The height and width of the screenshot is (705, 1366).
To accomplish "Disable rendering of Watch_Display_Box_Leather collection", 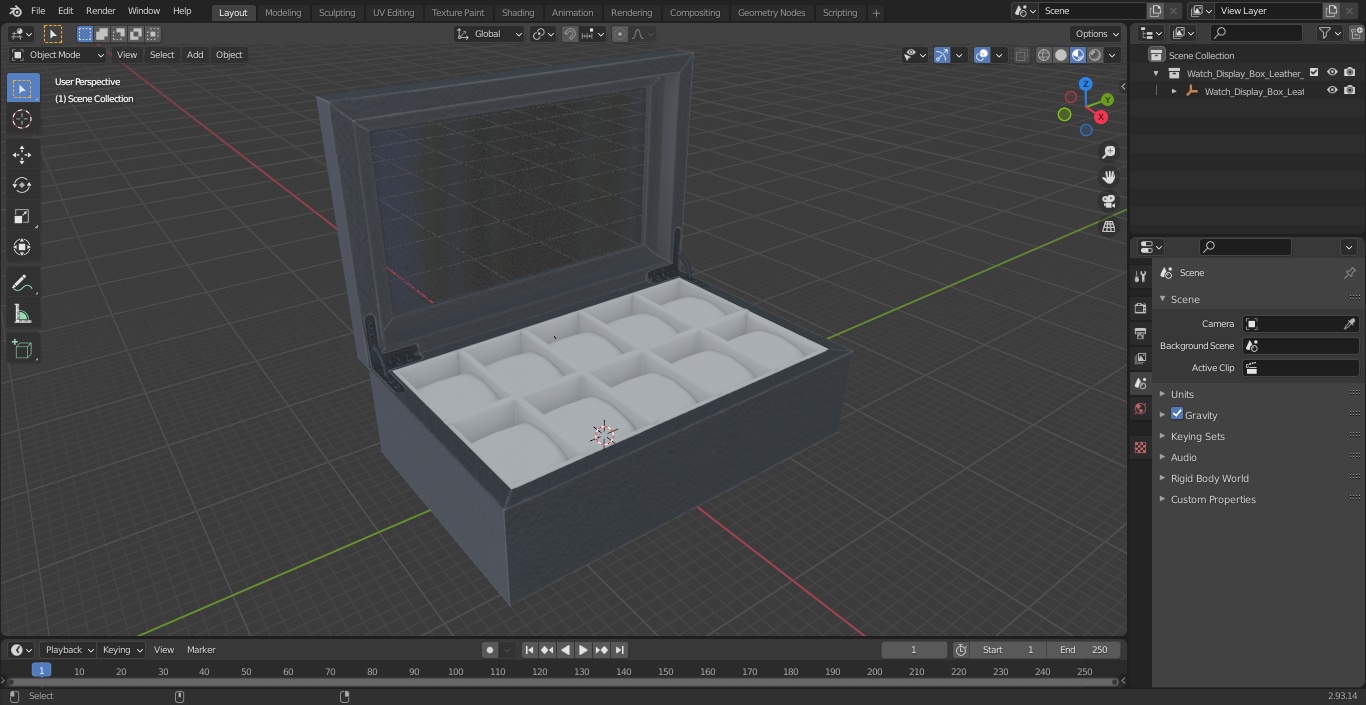I will [1350, 73].
